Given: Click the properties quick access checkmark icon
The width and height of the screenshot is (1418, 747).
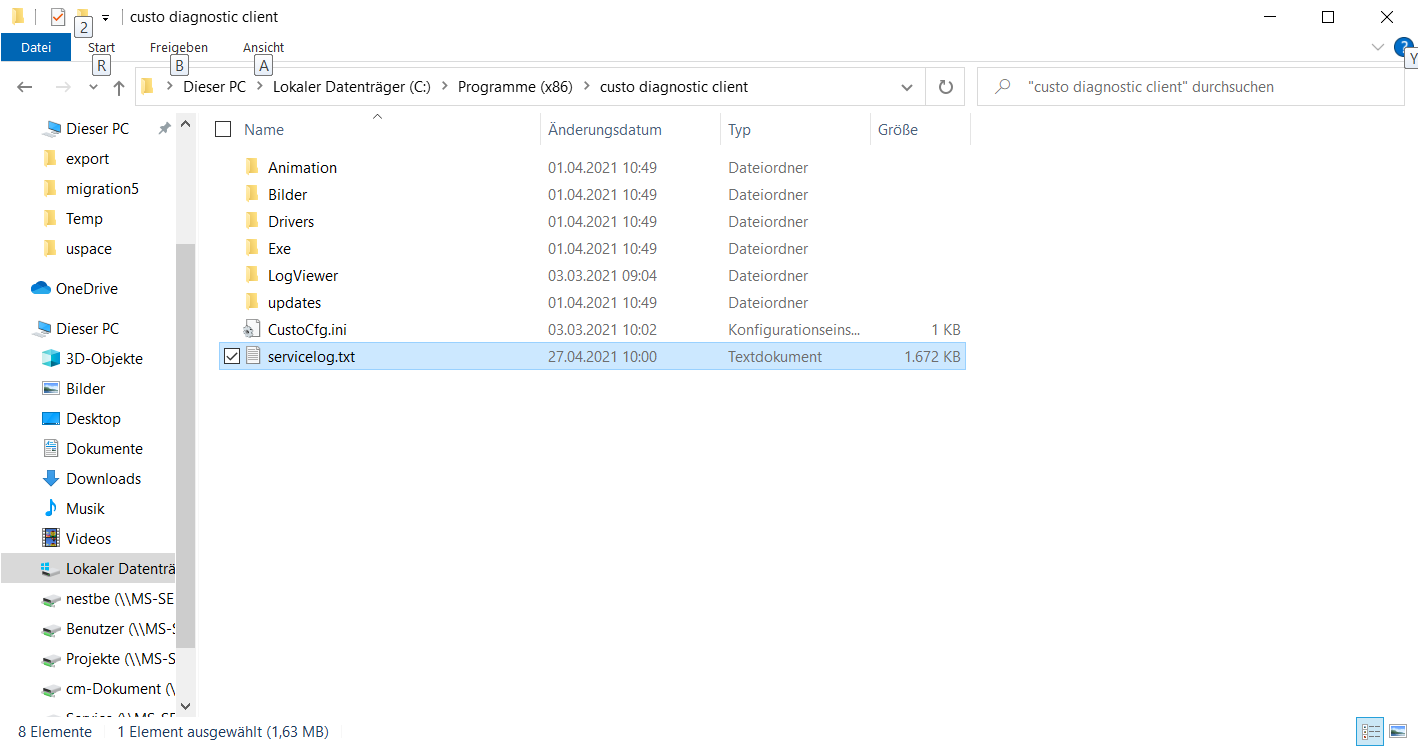Looking at the screenshot, I should click(x=58, y=17).
